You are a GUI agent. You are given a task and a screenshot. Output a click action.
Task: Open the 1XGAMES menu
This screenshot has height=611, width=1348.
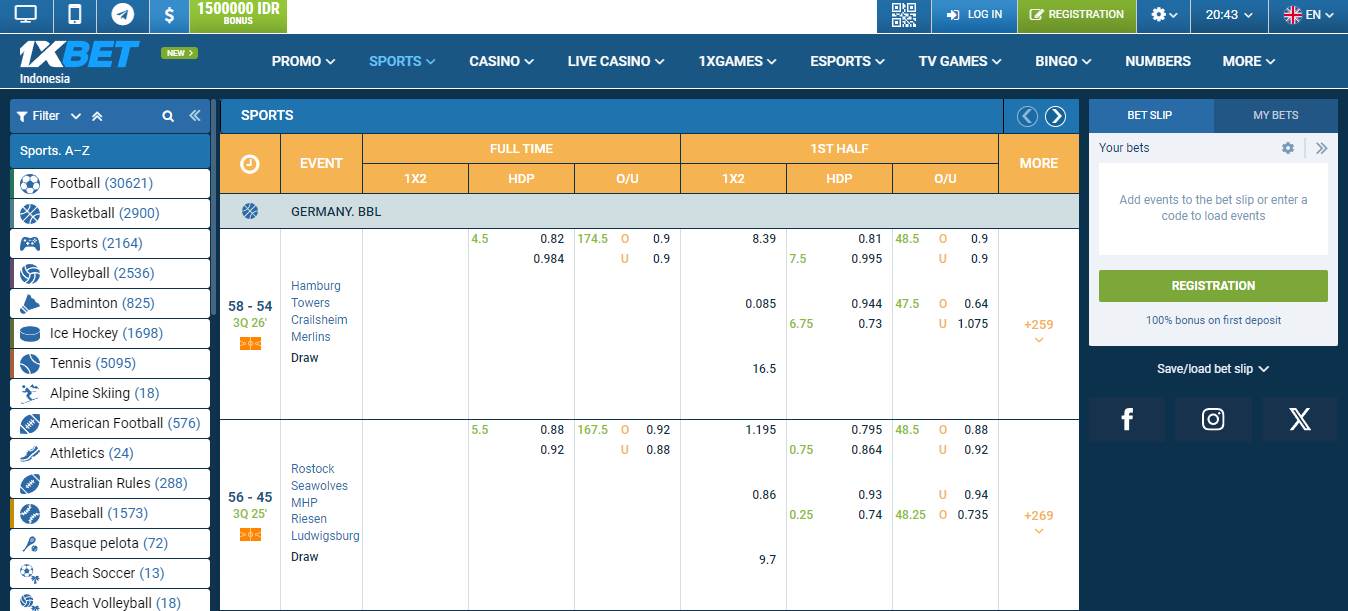click(738, 61)
